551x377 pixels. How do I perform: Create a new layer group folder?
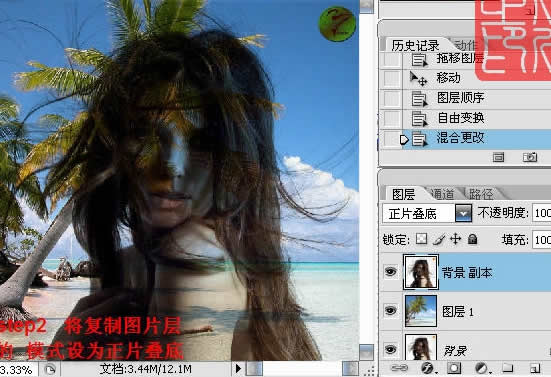507,368
